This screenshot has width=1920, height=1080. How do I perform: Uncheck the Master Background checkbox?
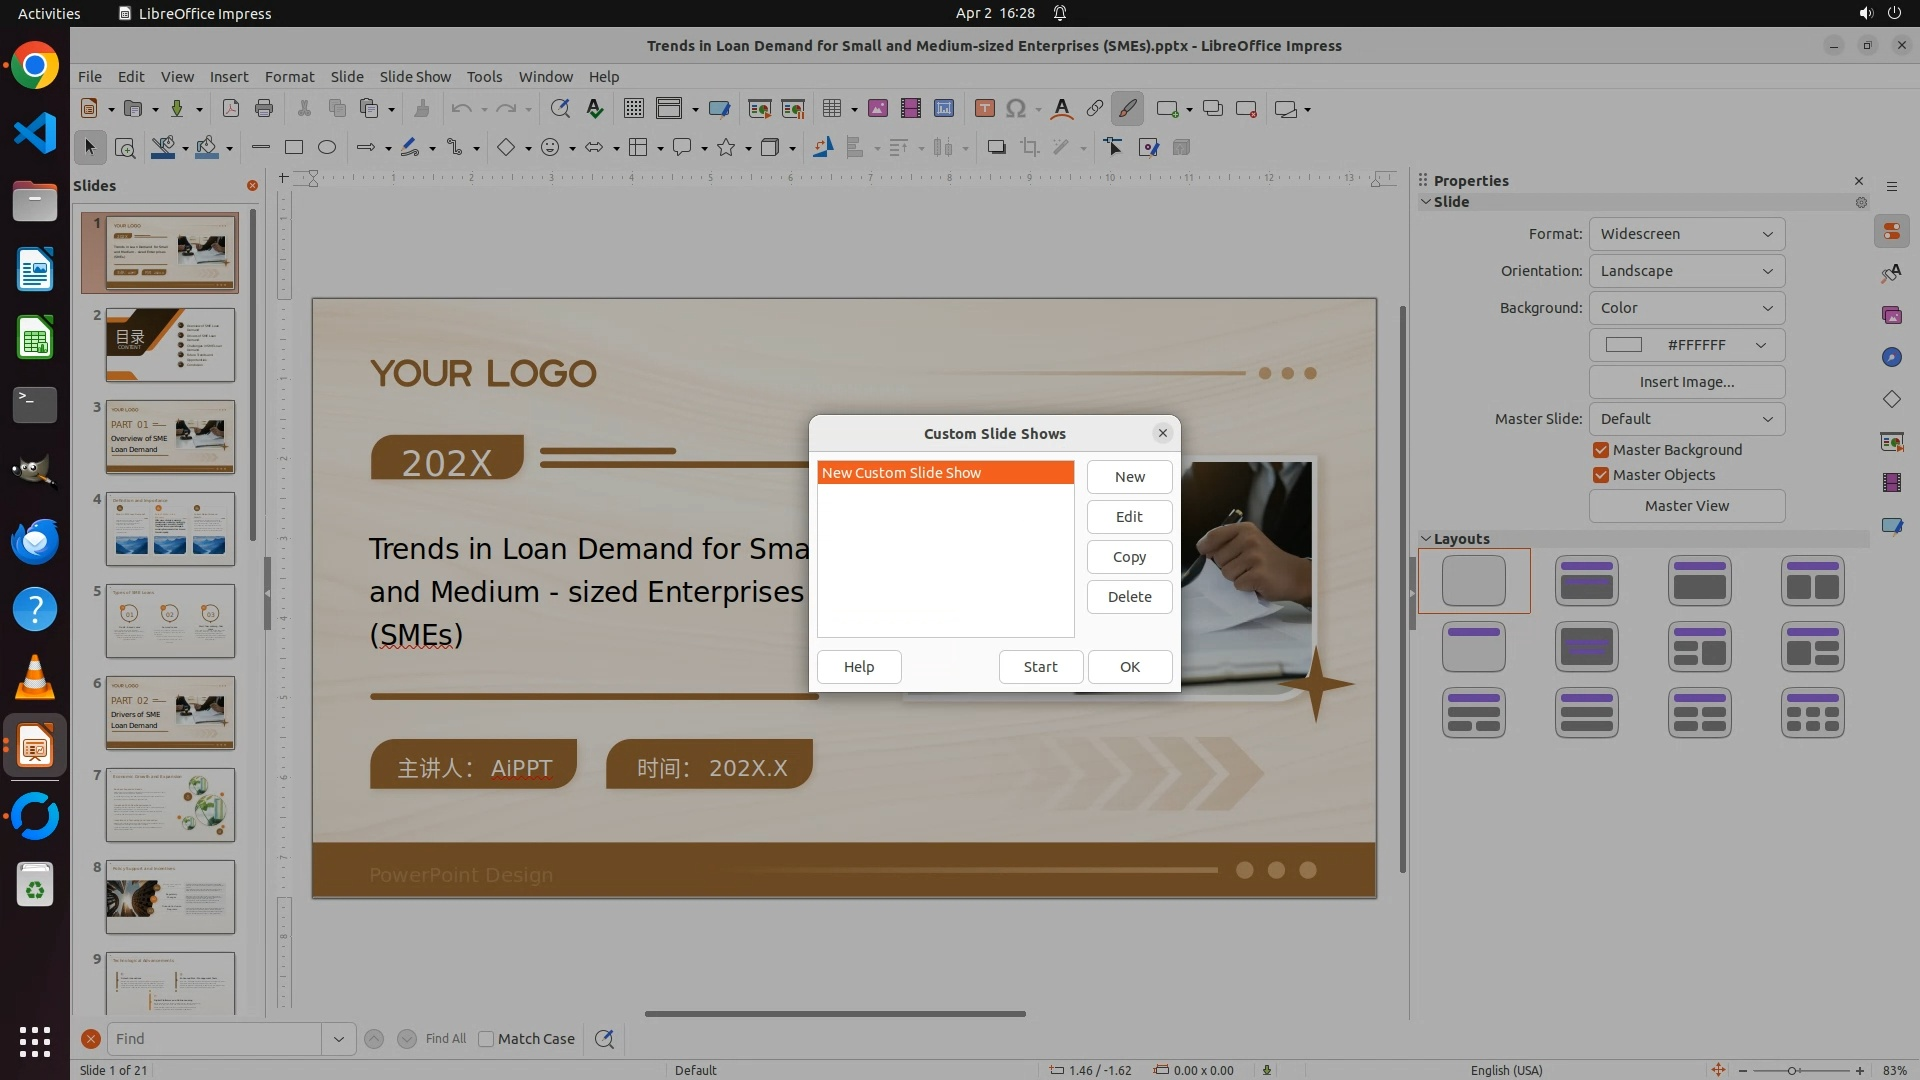[x=1601, y=450]
